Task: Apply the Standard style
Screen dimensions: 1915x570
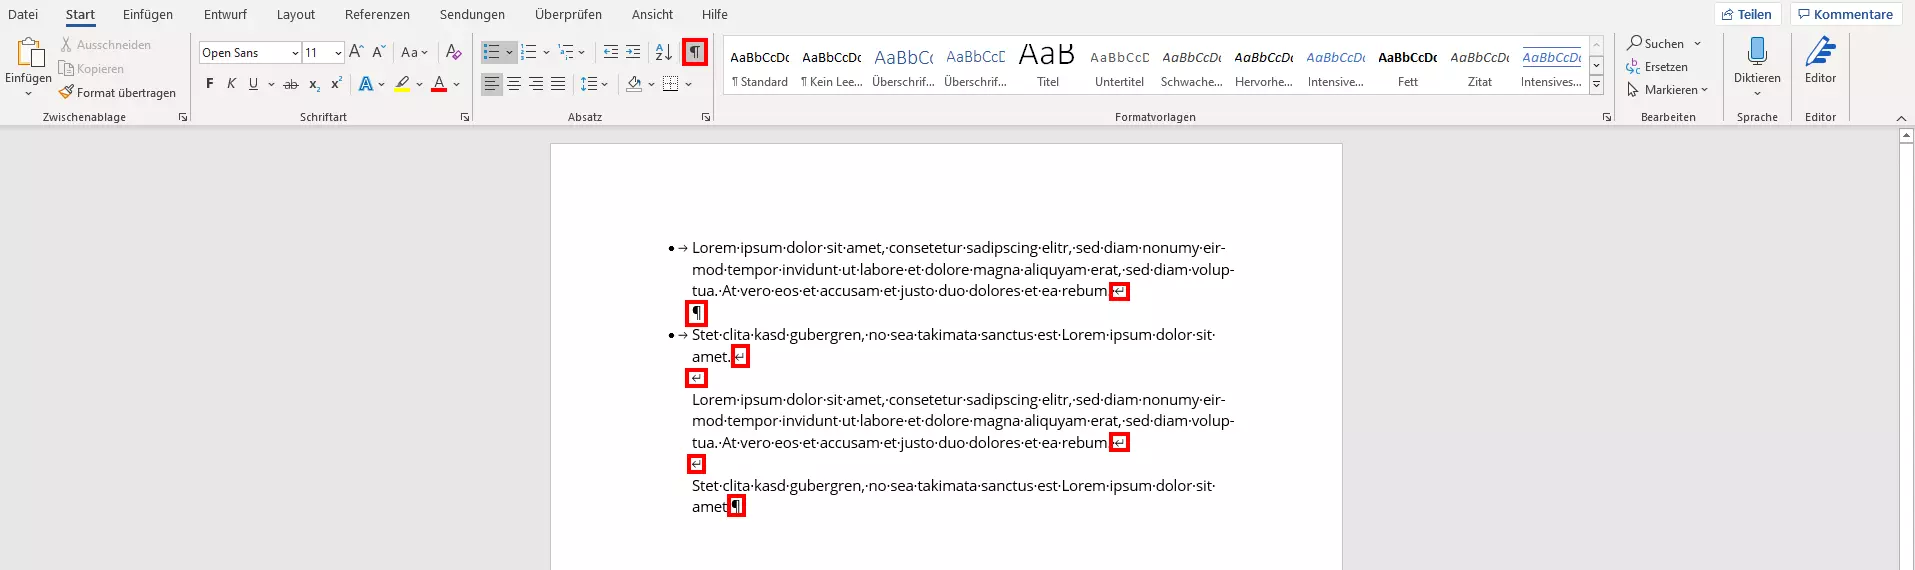Action: (759, 66)
